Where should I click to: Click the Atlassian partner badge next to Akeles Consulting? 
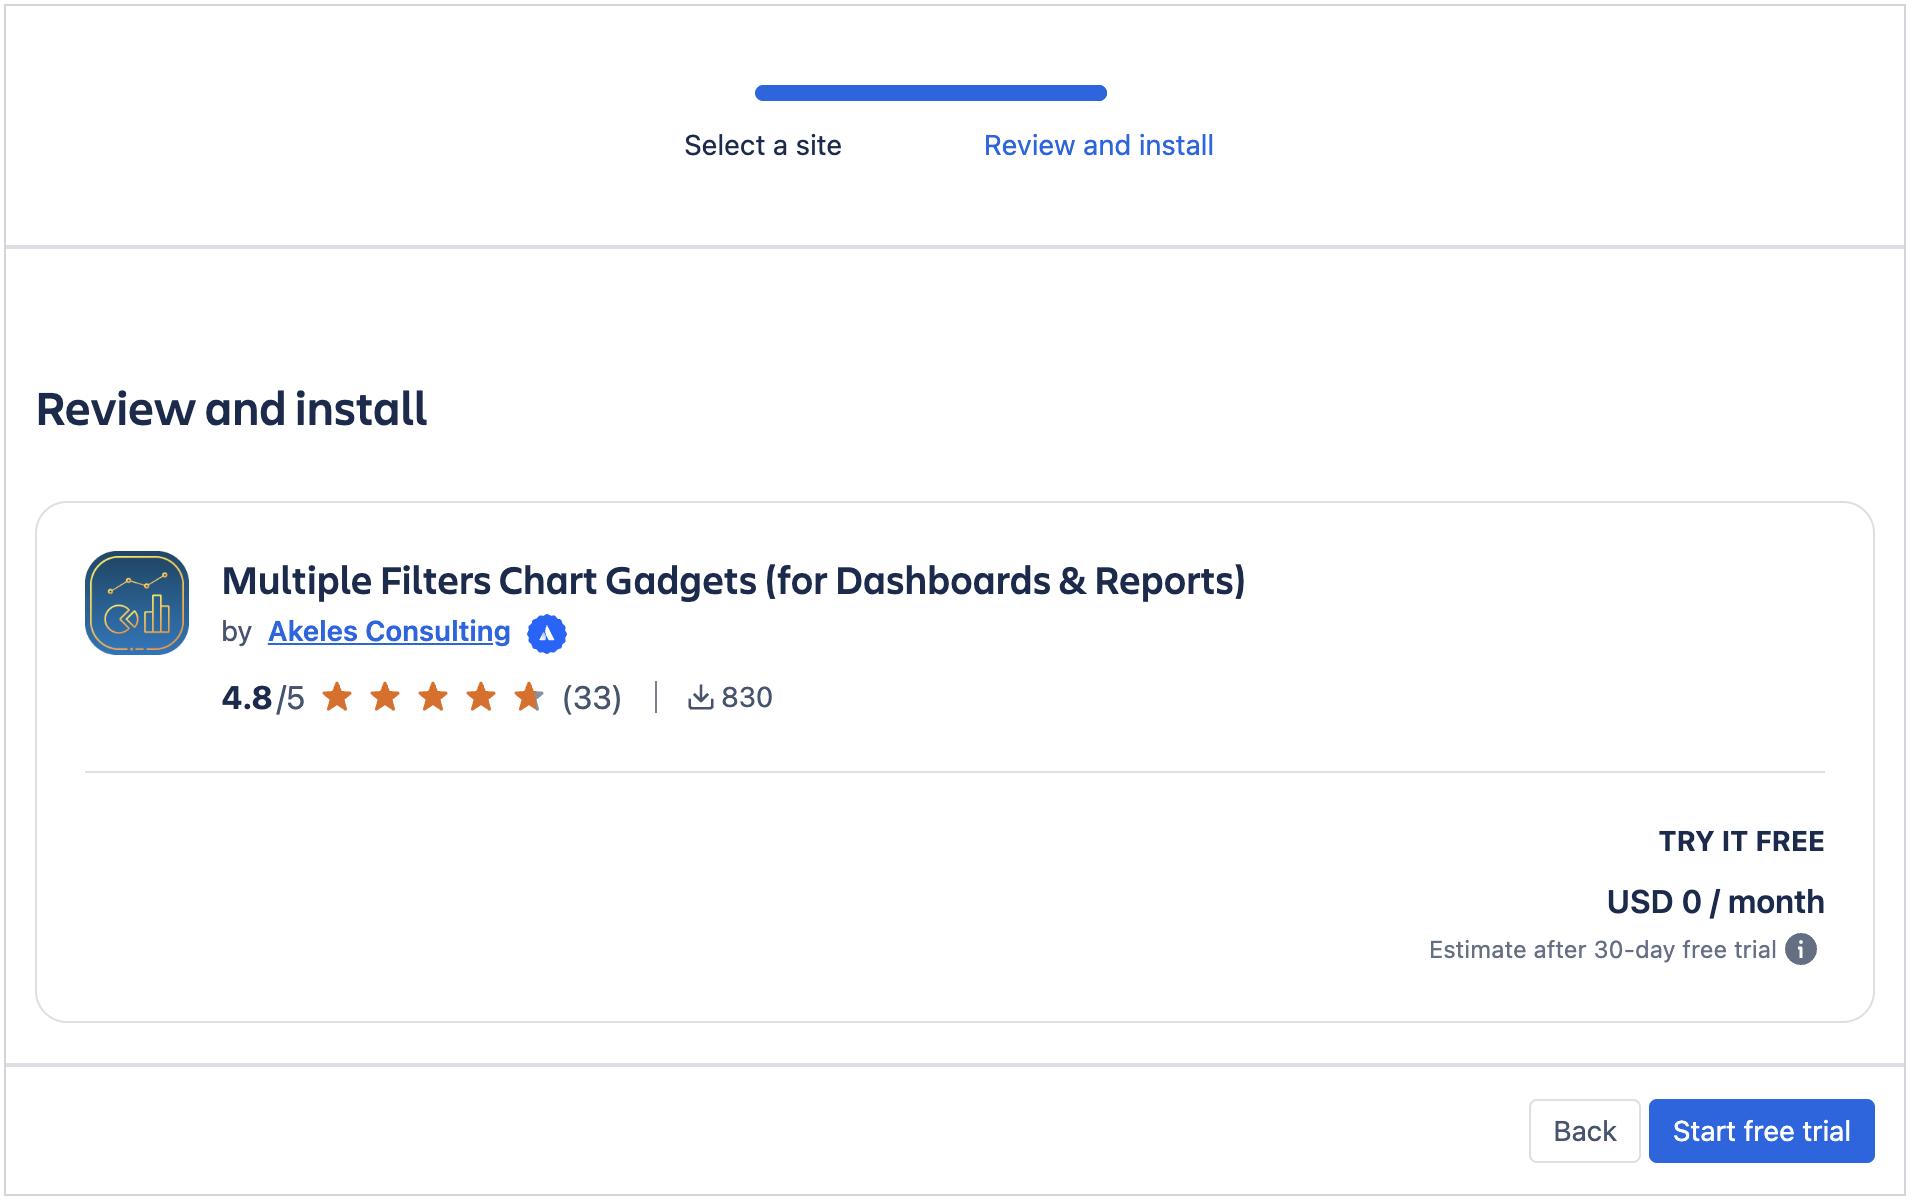[547, 634]
